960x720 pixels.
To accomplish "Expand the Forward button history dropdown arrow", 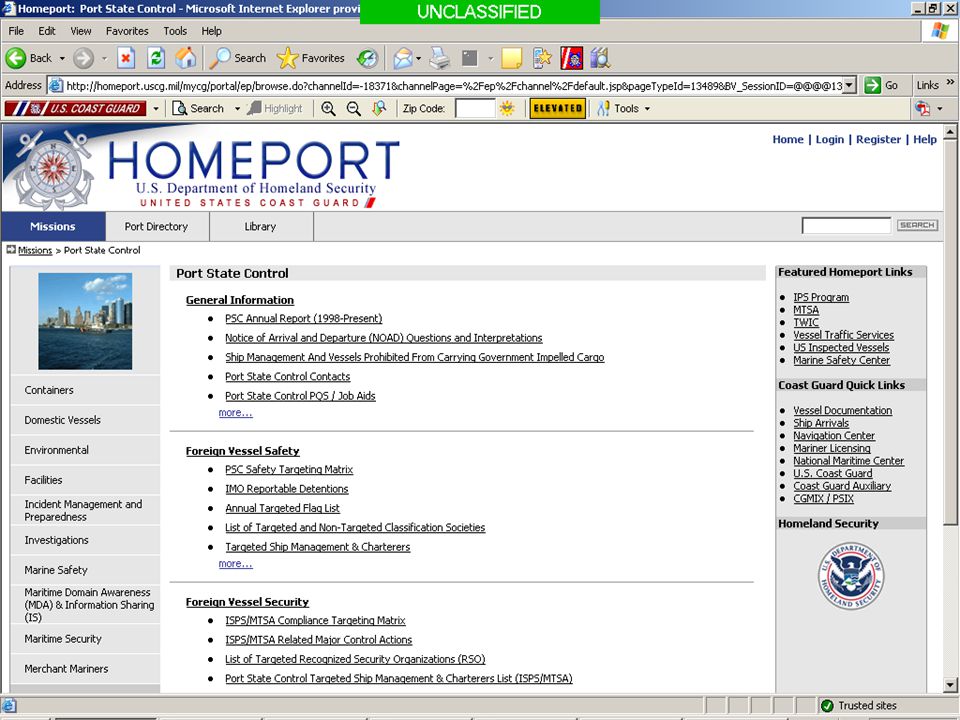I will pyautogui.click(x=104, y=58).
